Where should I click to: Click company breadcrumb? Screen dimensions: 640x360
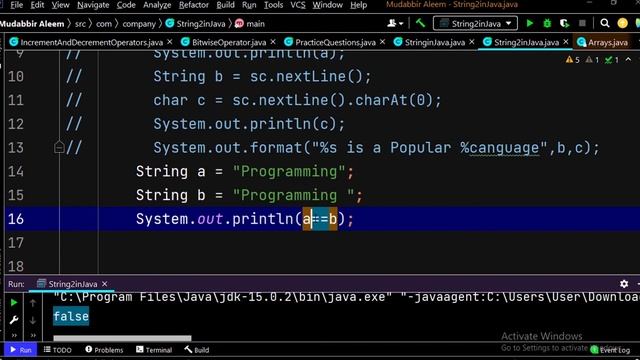coord(139,24)
